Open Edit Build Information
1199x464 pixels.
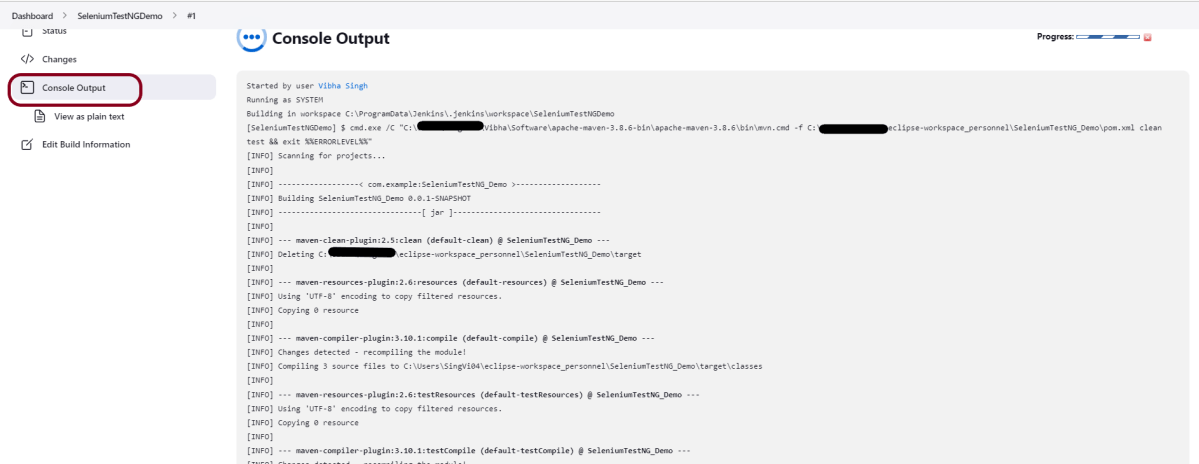[86, 145]
